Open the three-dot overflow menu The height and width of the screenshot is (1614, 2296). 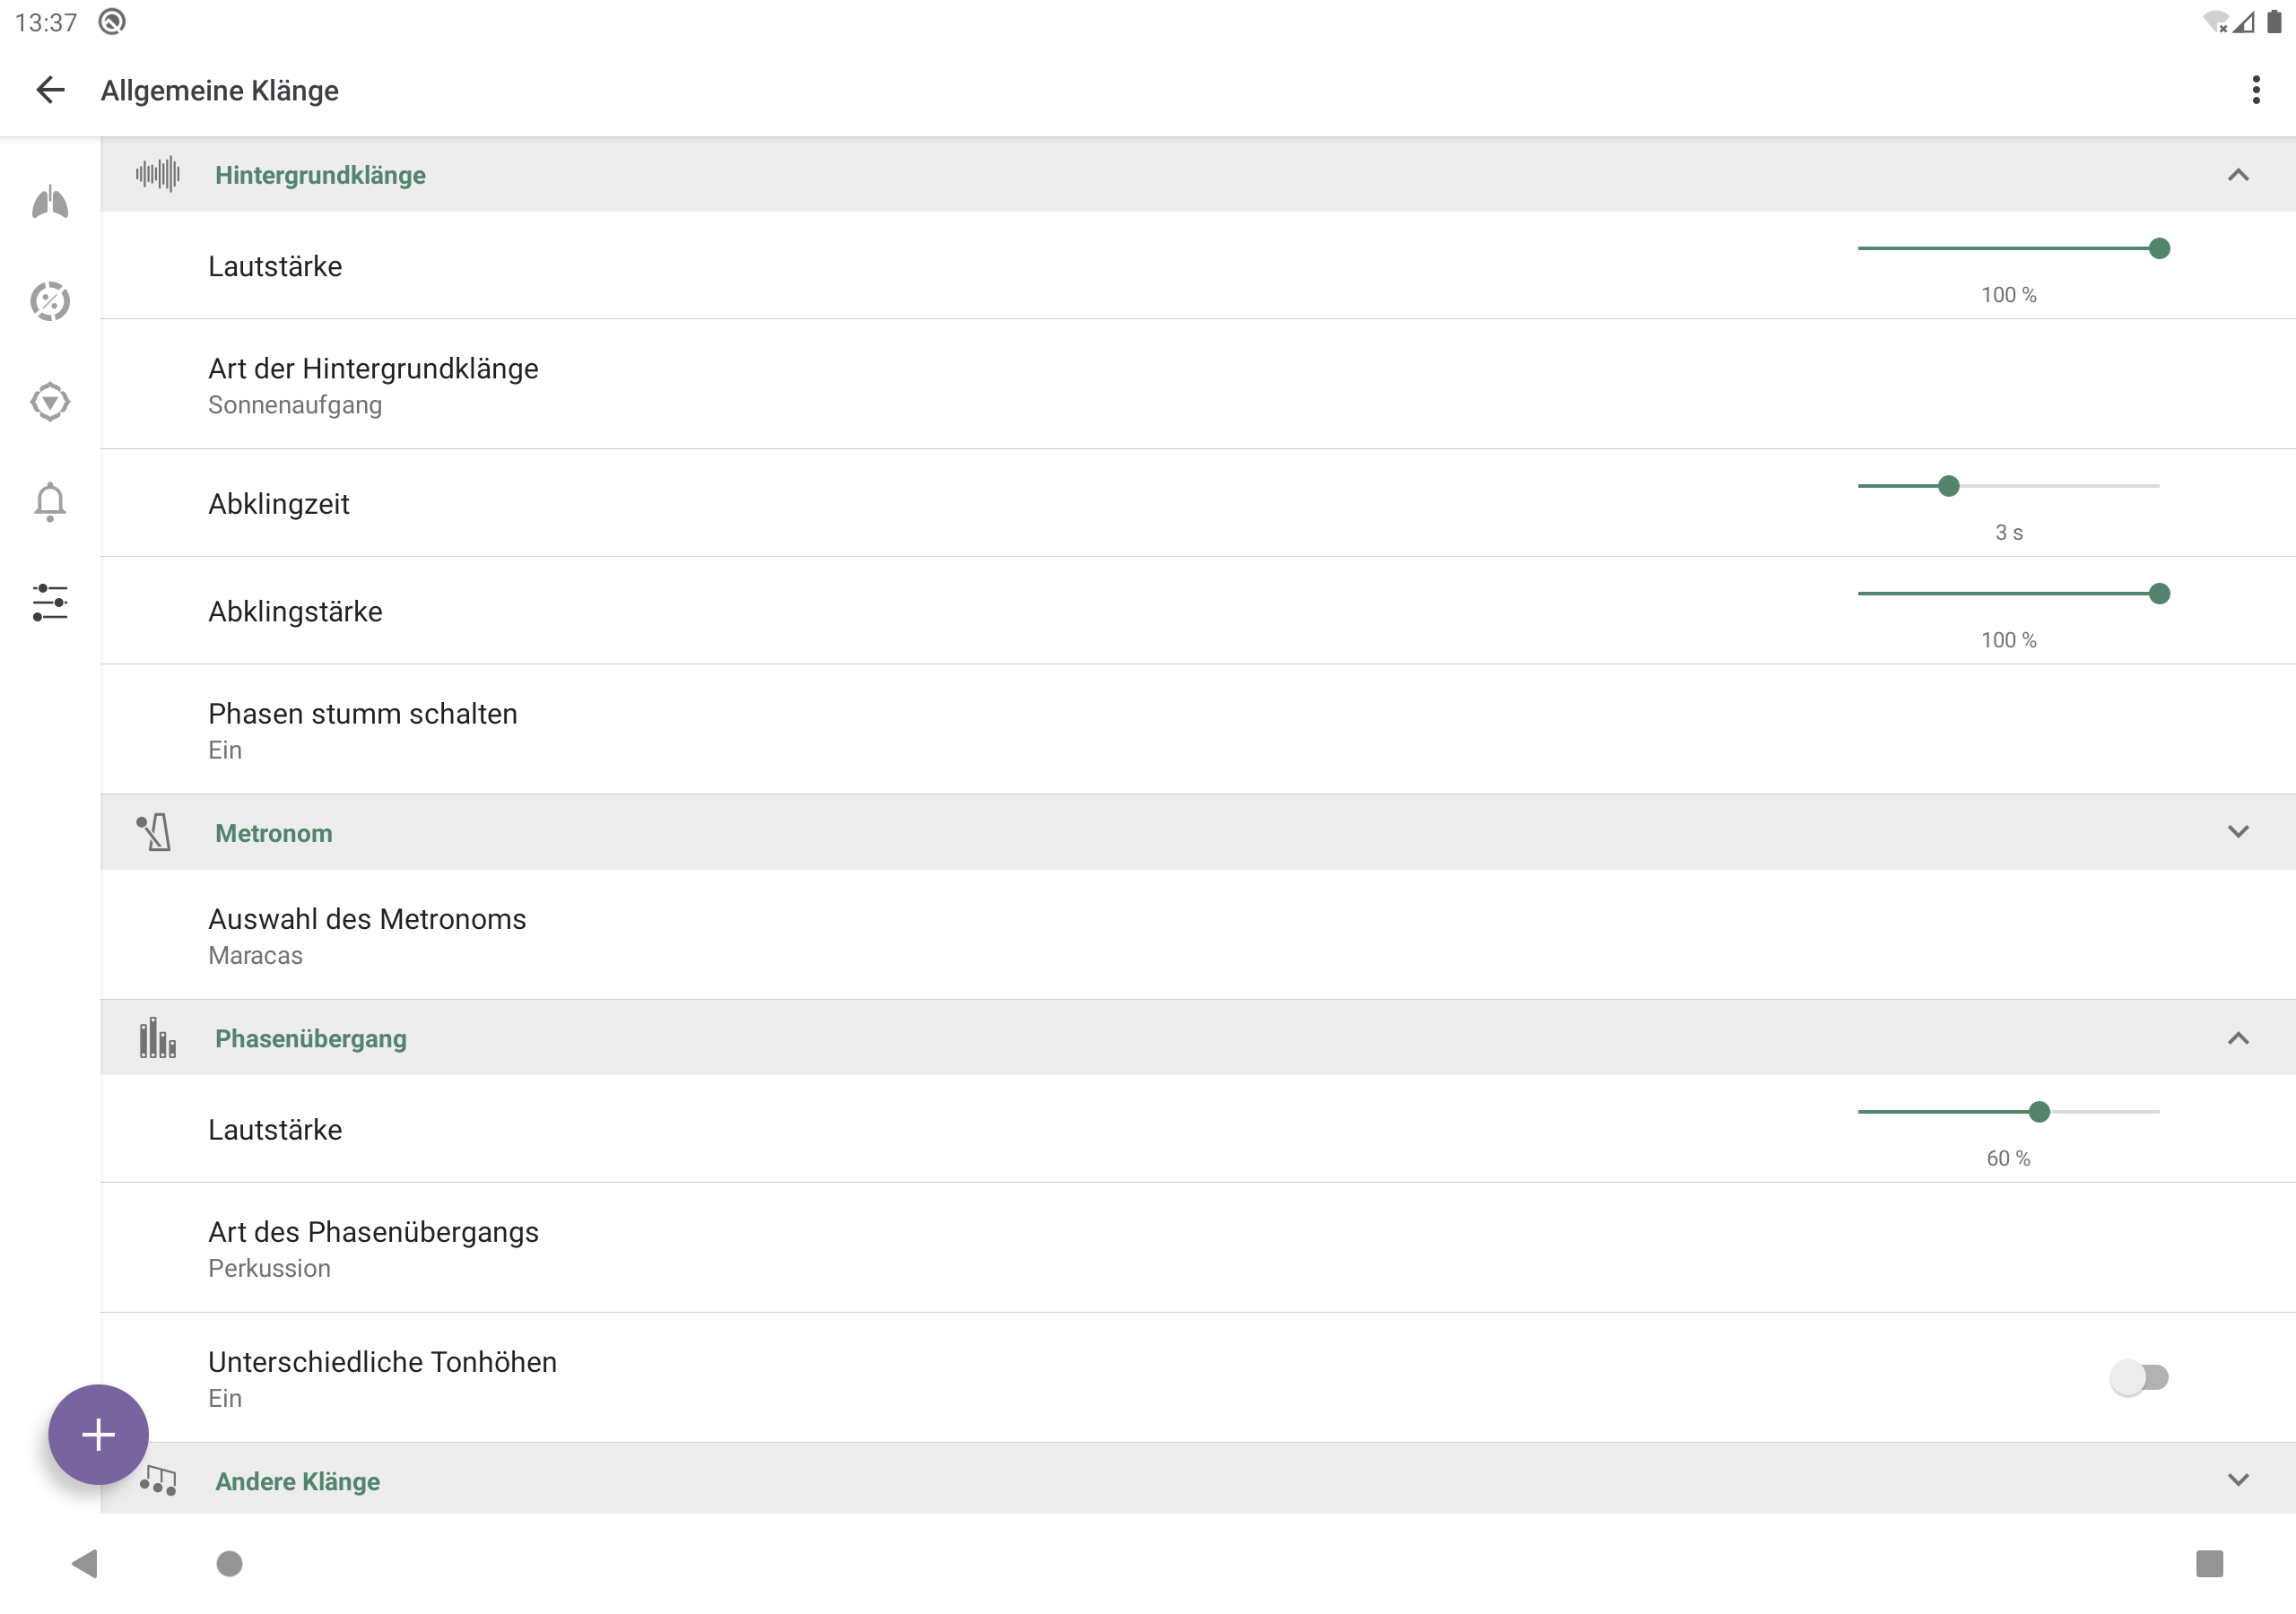pos(2255,90)
